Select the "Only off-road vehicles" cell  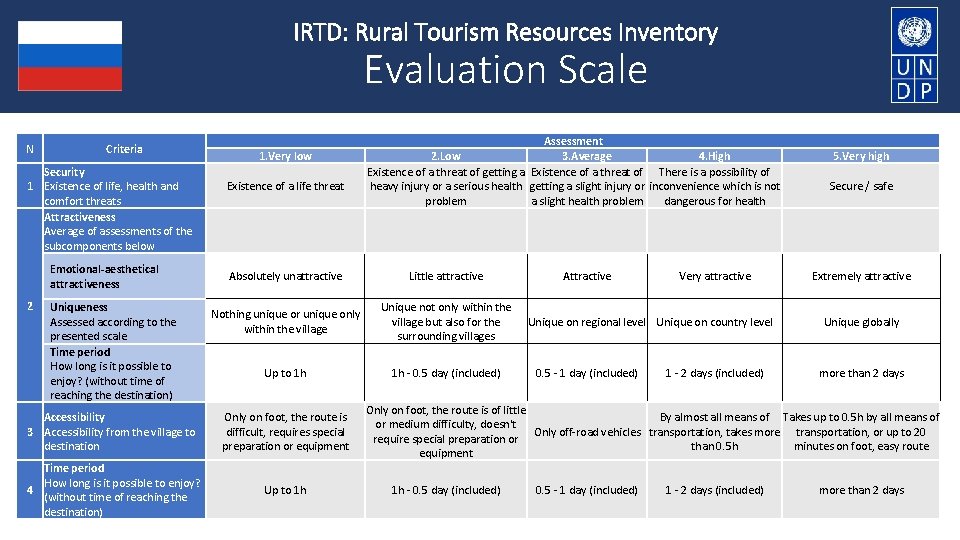click(x=587, y=432)
